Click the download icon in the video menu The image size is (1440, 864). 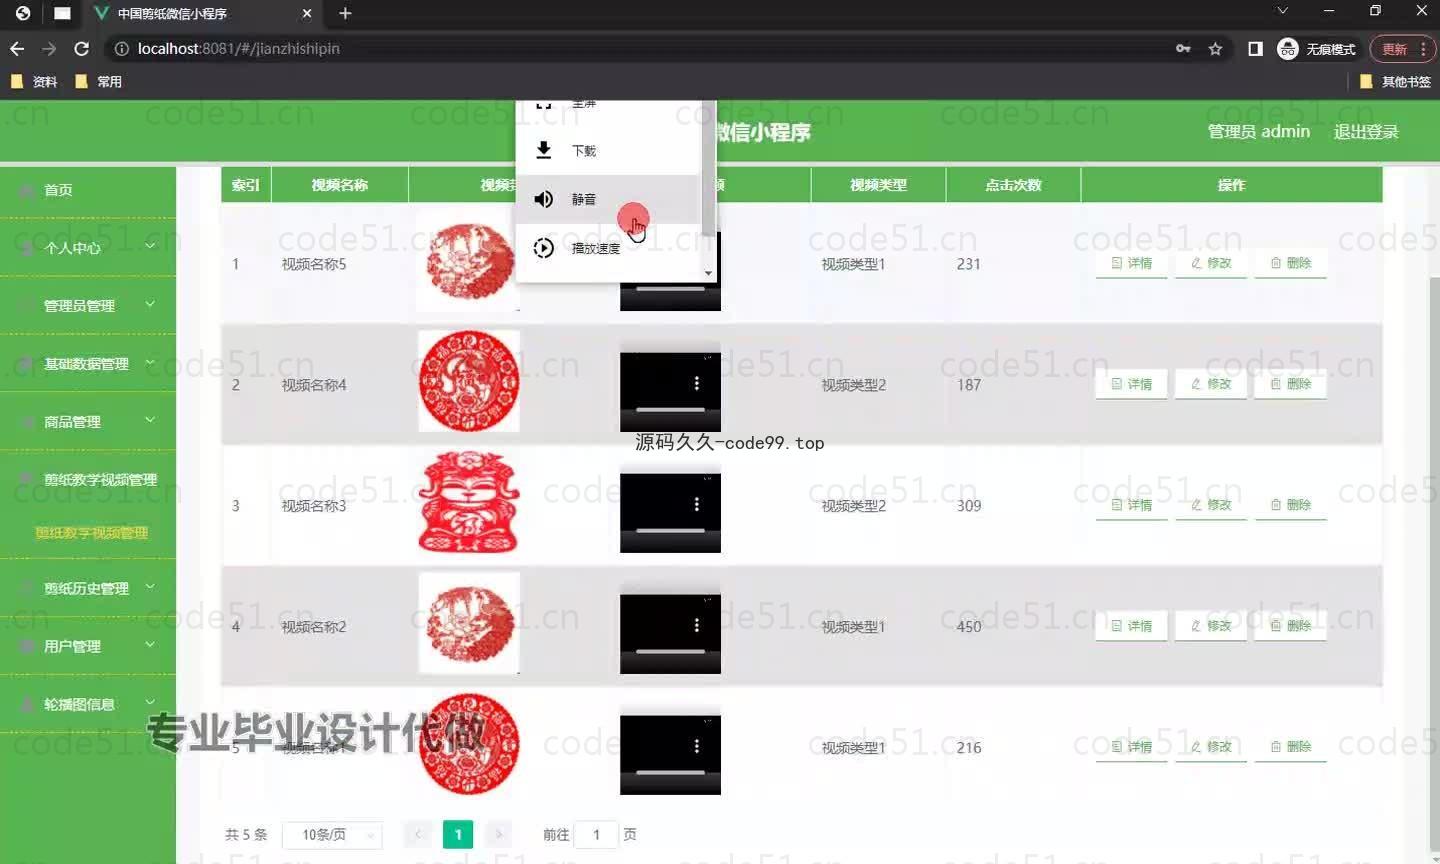tap(543, 150)
